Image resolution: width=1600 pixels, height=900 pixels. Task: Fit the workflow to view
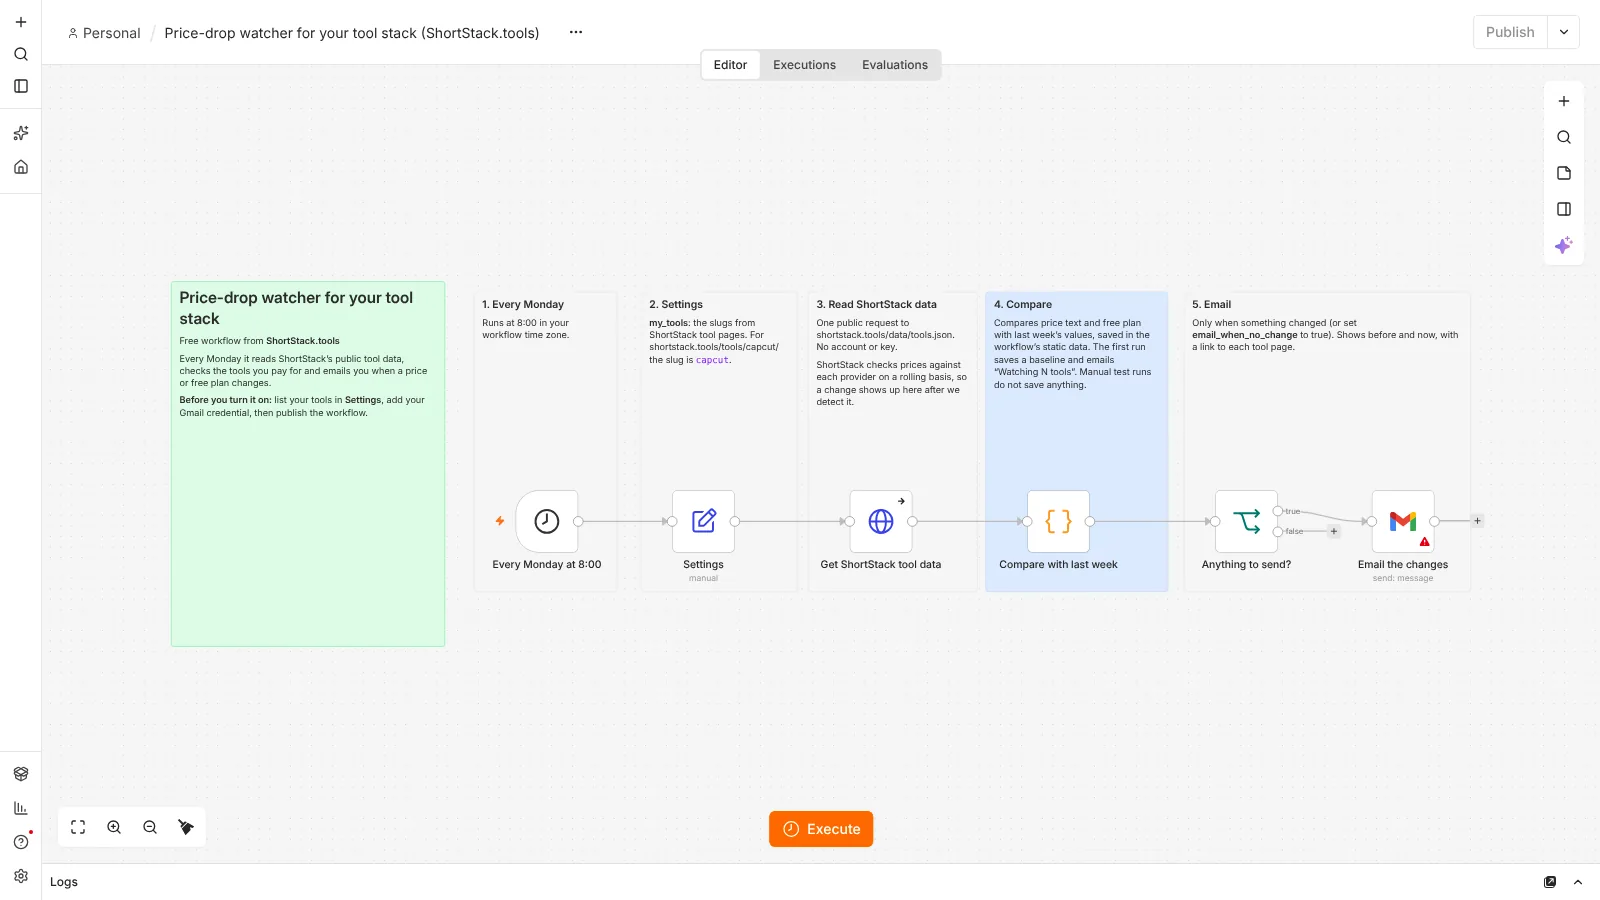[x=78, y=827]
